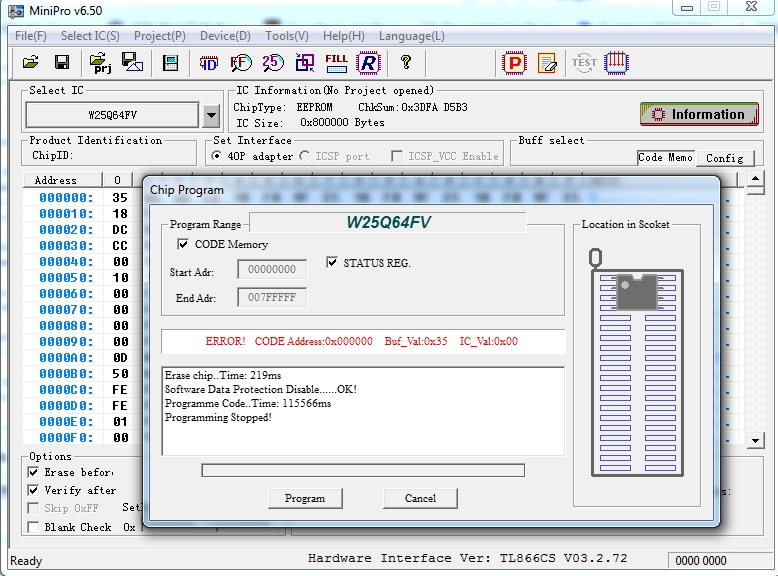Click hex value DC at address 000020
This screenshot has width=778, height=576.
[120, 230]
